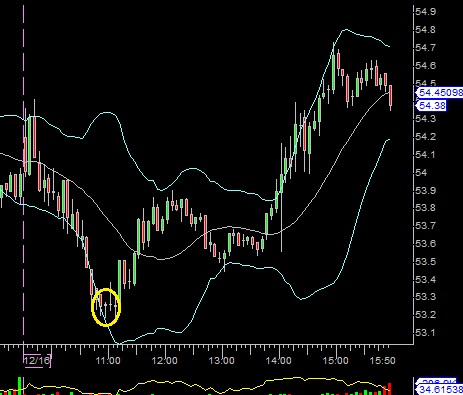This screenshot has width=463, height=395.
Task: Click the 53.1 price axis label
Action: coord(425,333)
